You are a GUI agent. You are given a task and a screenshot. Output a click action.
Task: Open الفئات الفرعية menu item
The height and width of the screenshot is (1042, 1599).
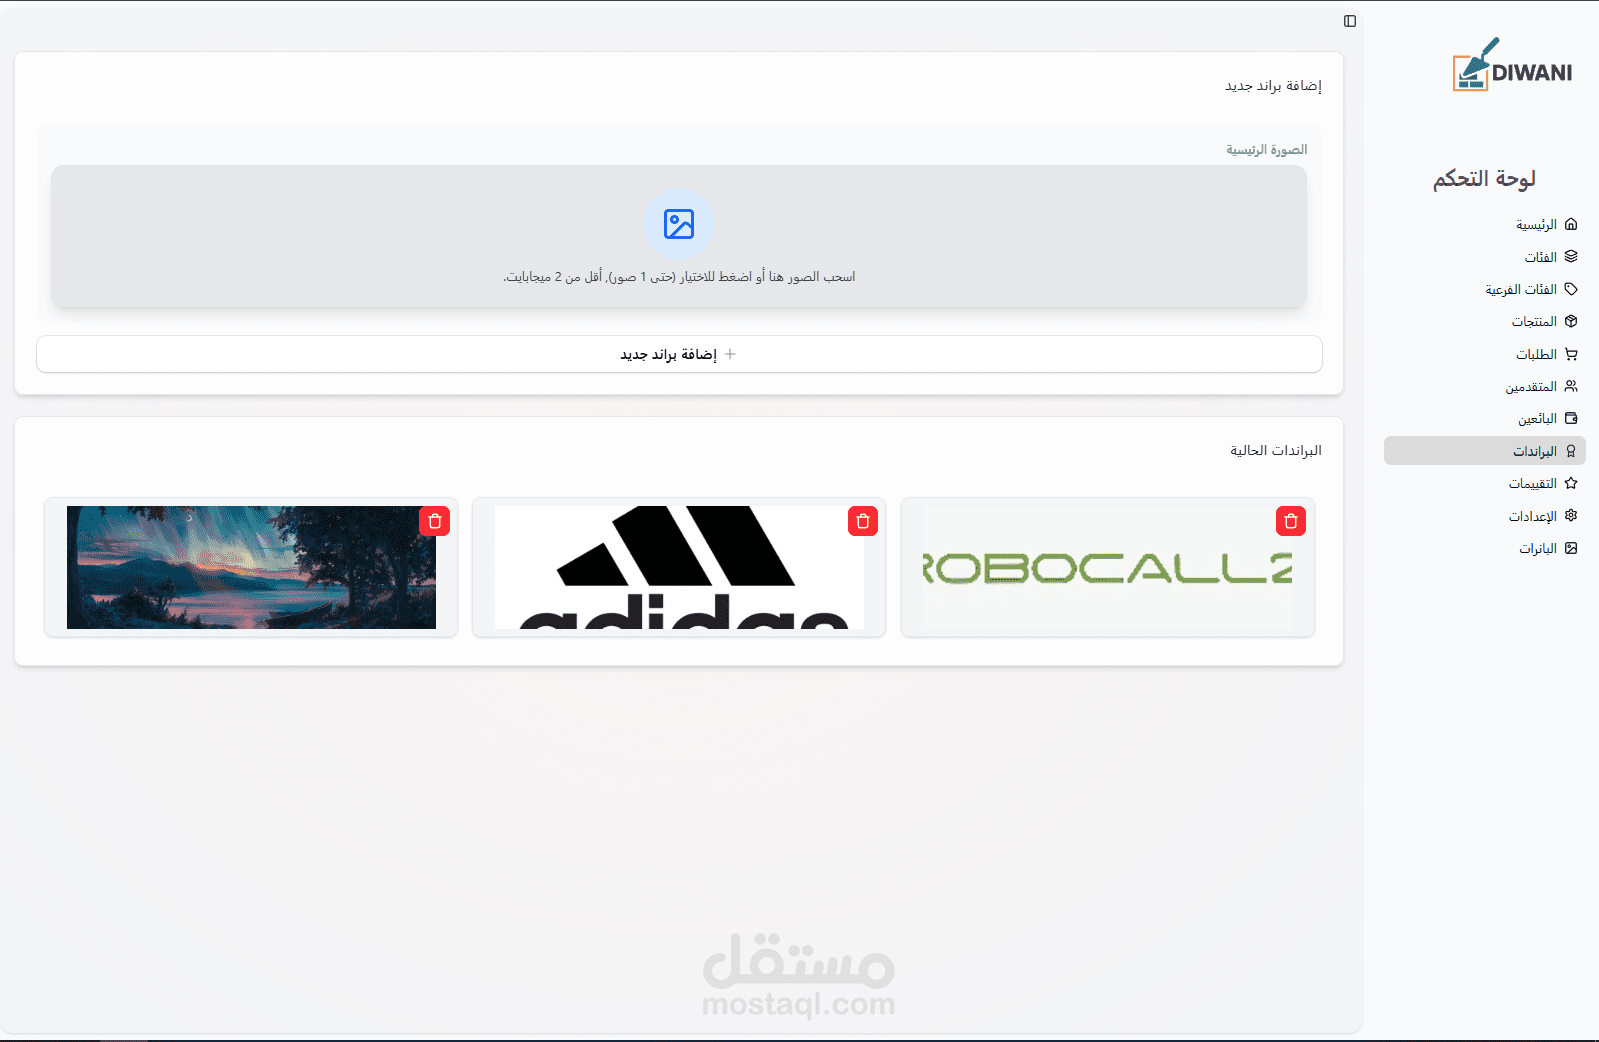point(1485,289)
